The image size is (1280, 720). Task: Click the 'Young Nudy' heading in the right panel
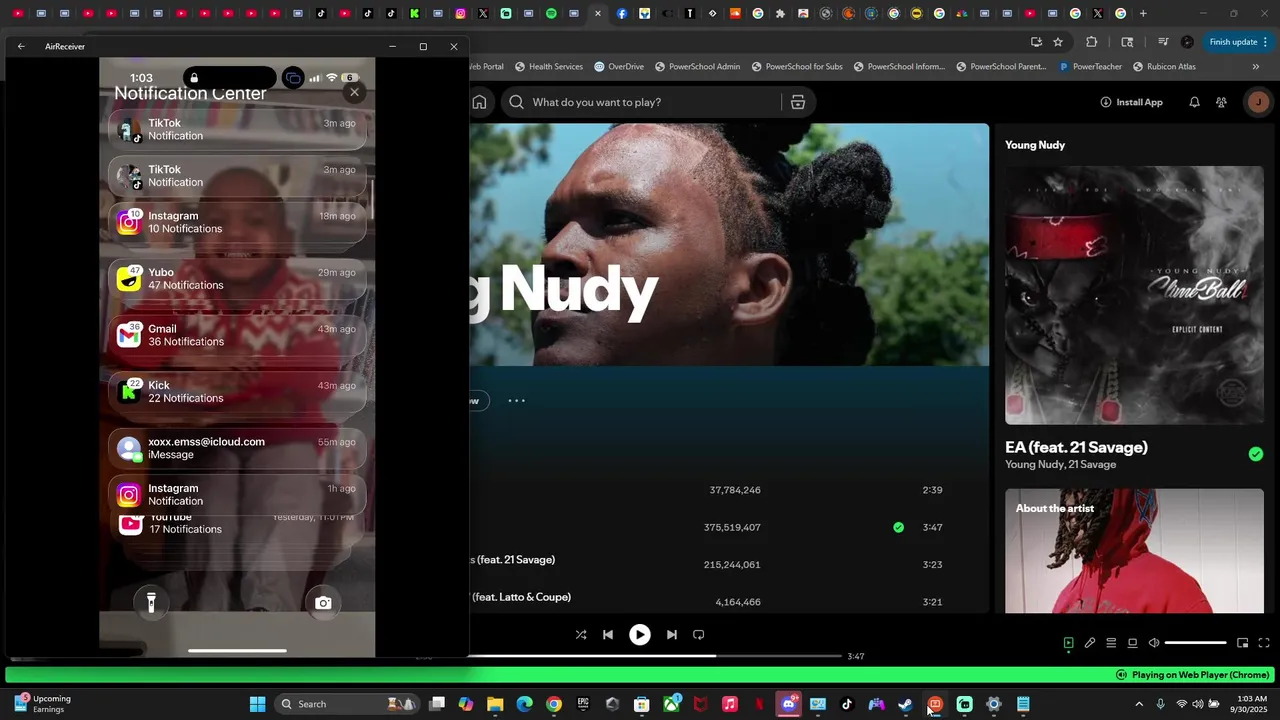(1035, 145)
